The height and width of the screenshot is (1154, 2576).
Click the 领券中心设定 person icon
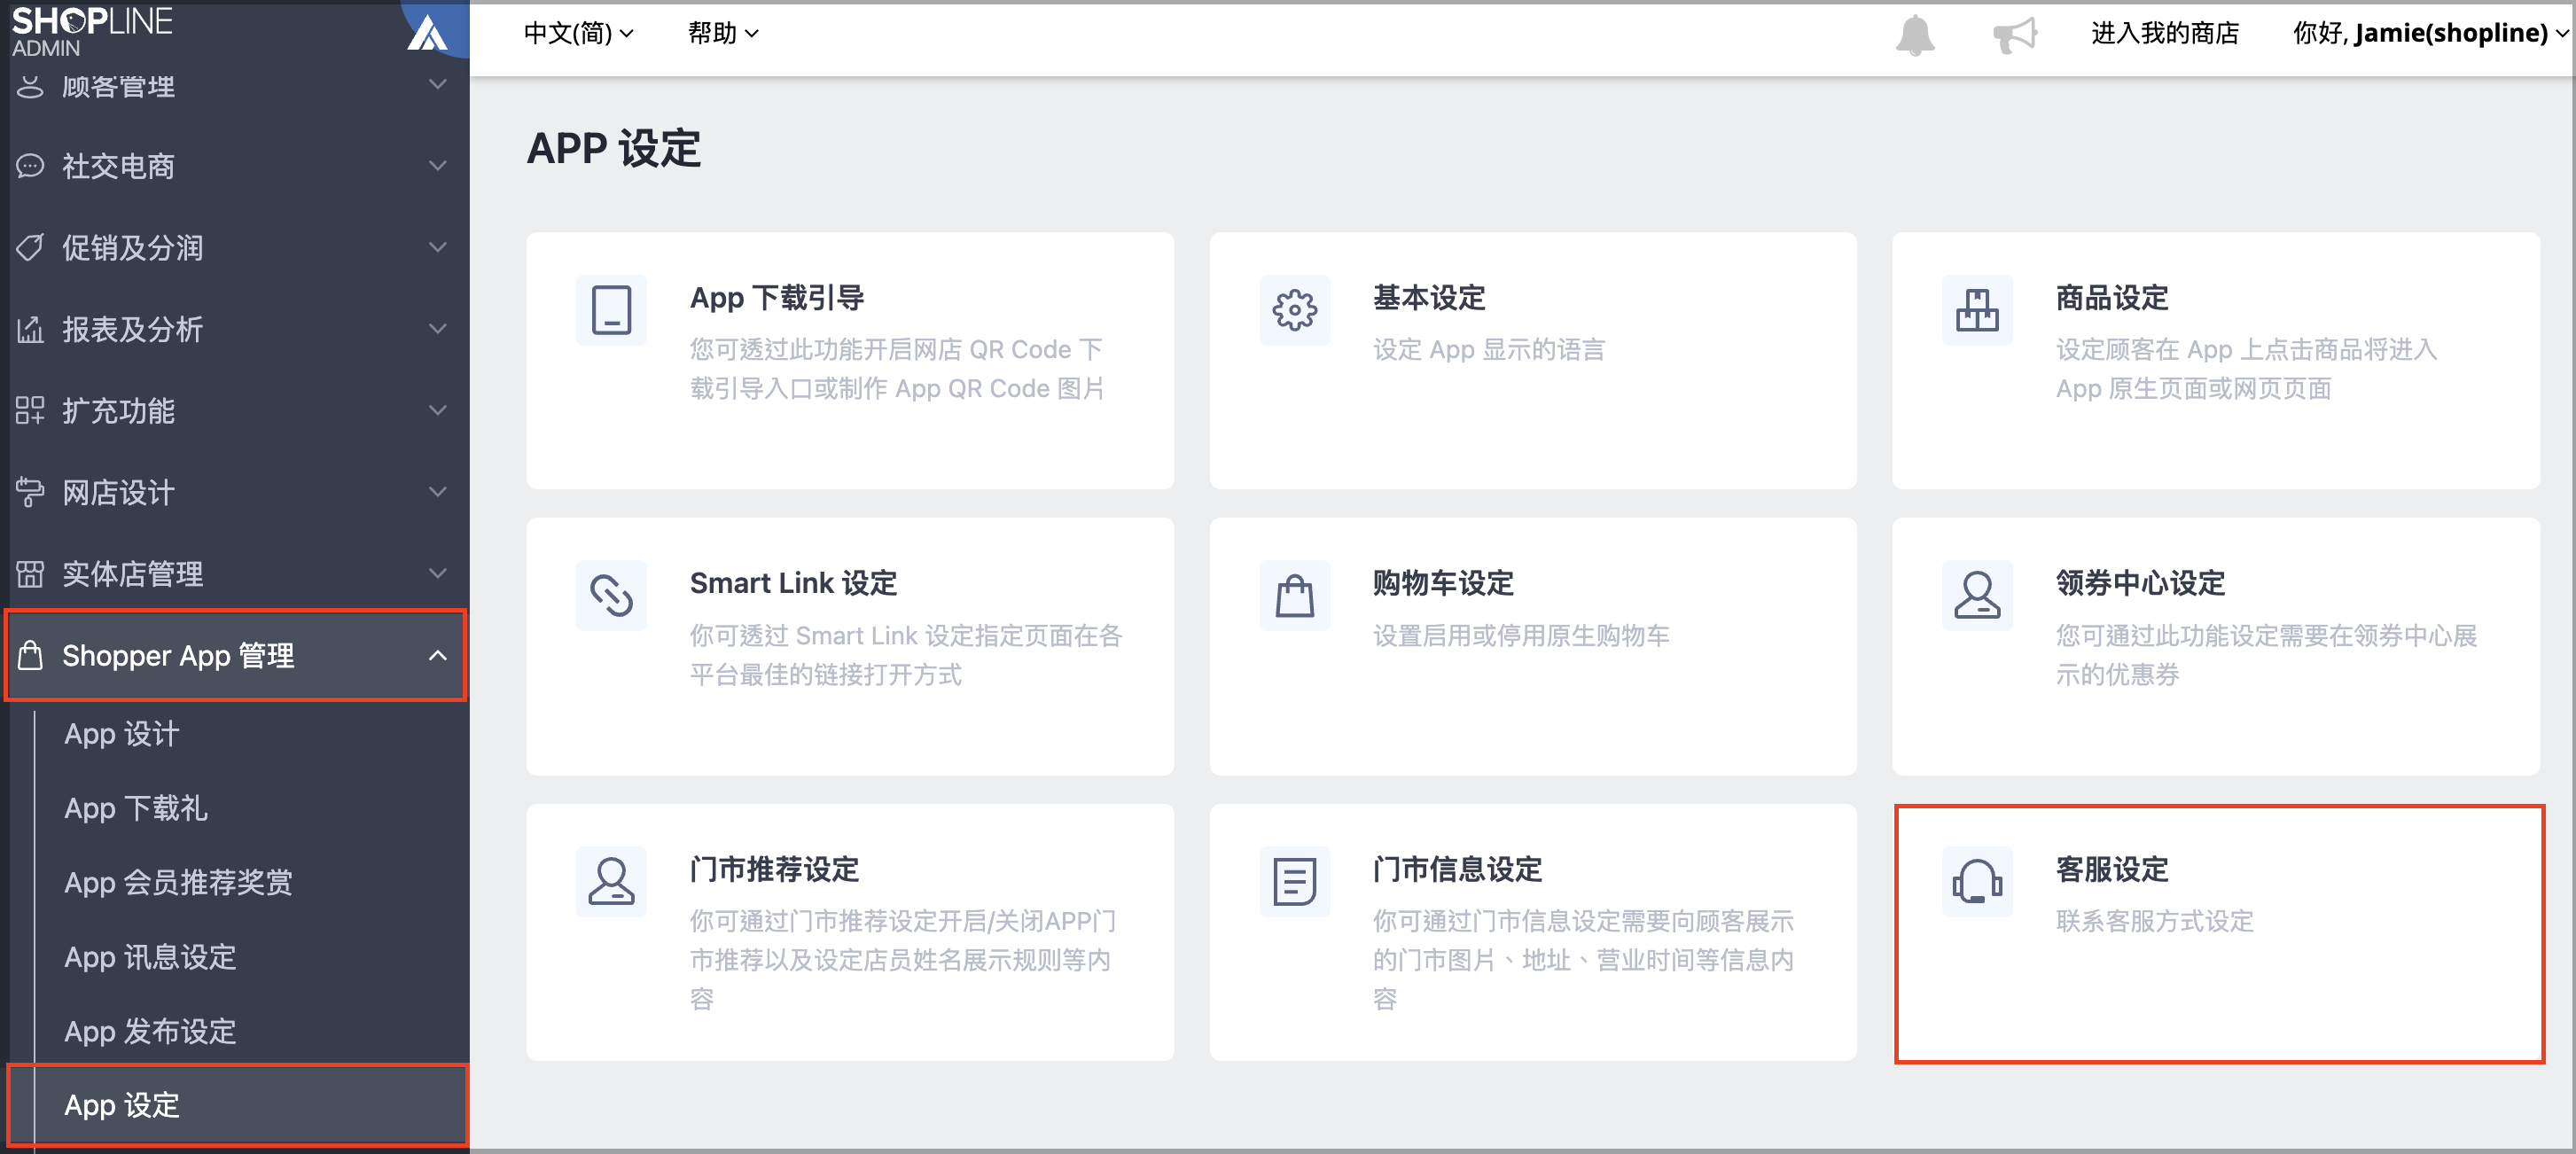[1977, 595]
